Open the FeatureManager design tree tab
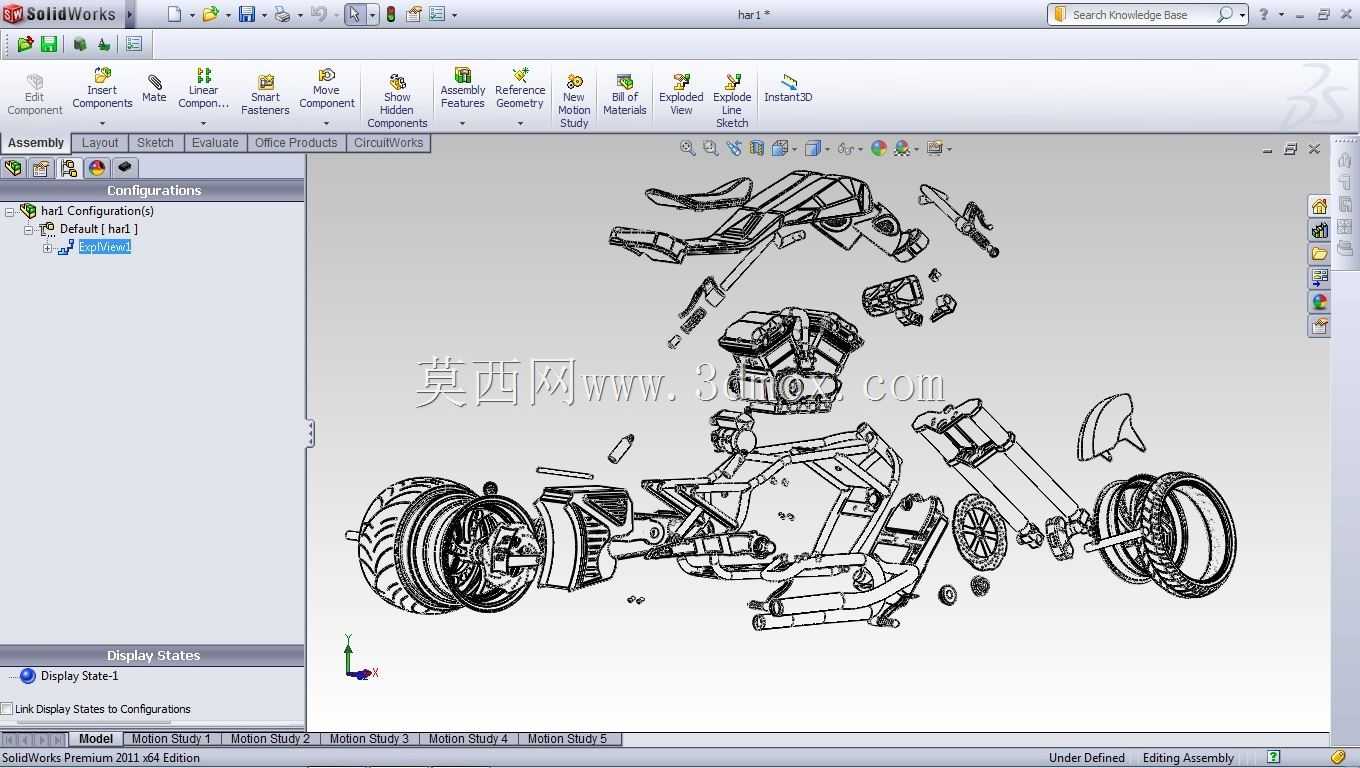This screenshot has width=1360, height=768. tap(13, 168)
